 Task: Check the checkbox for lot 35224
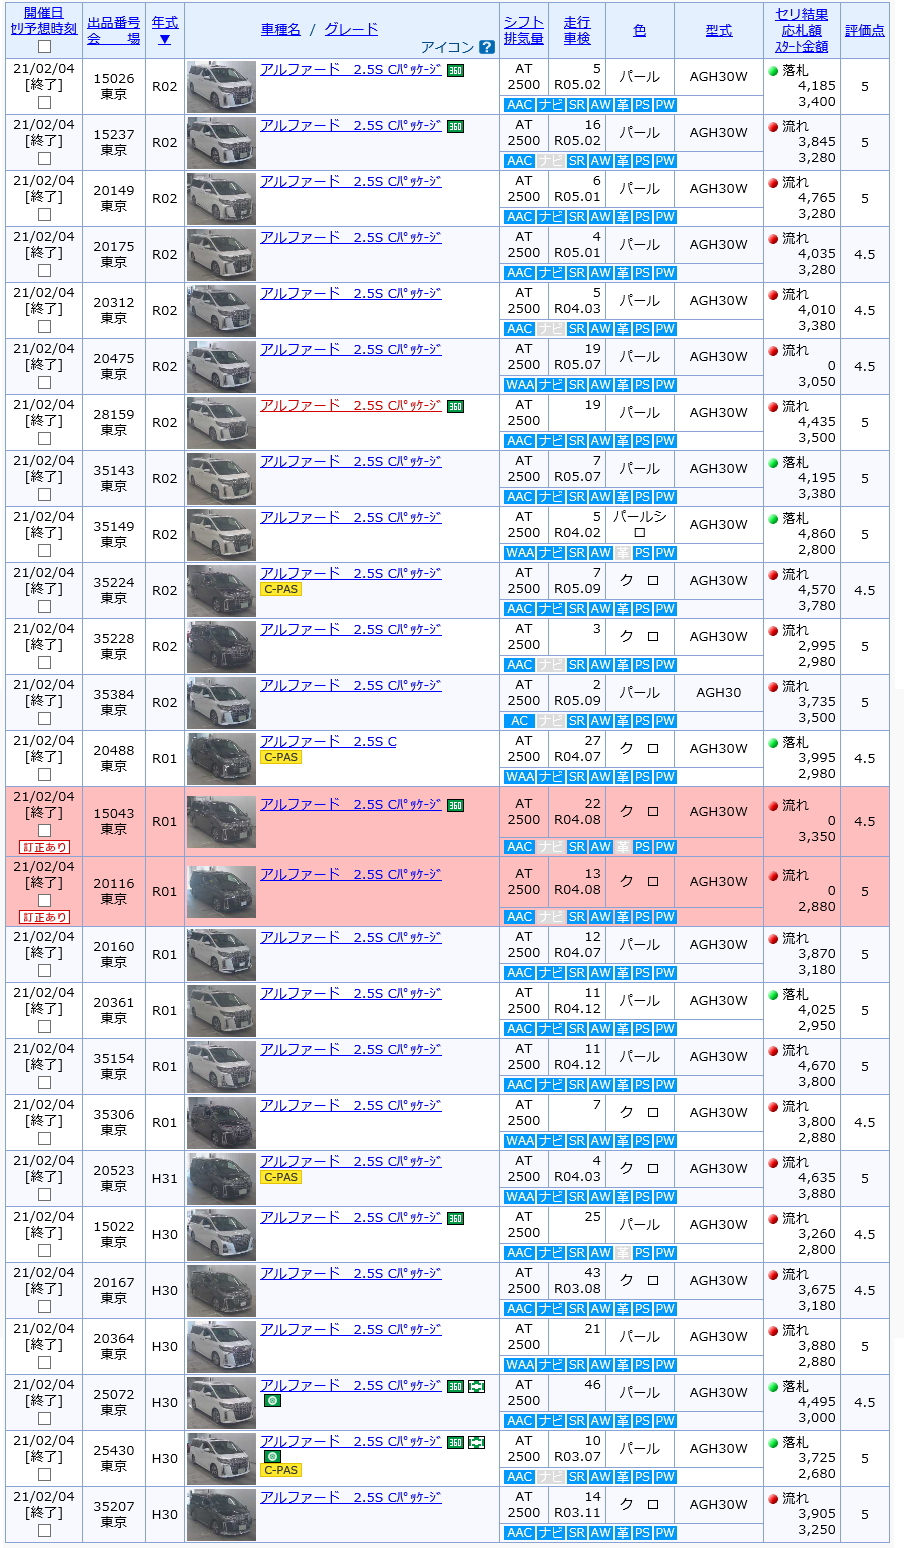(44, 607)
